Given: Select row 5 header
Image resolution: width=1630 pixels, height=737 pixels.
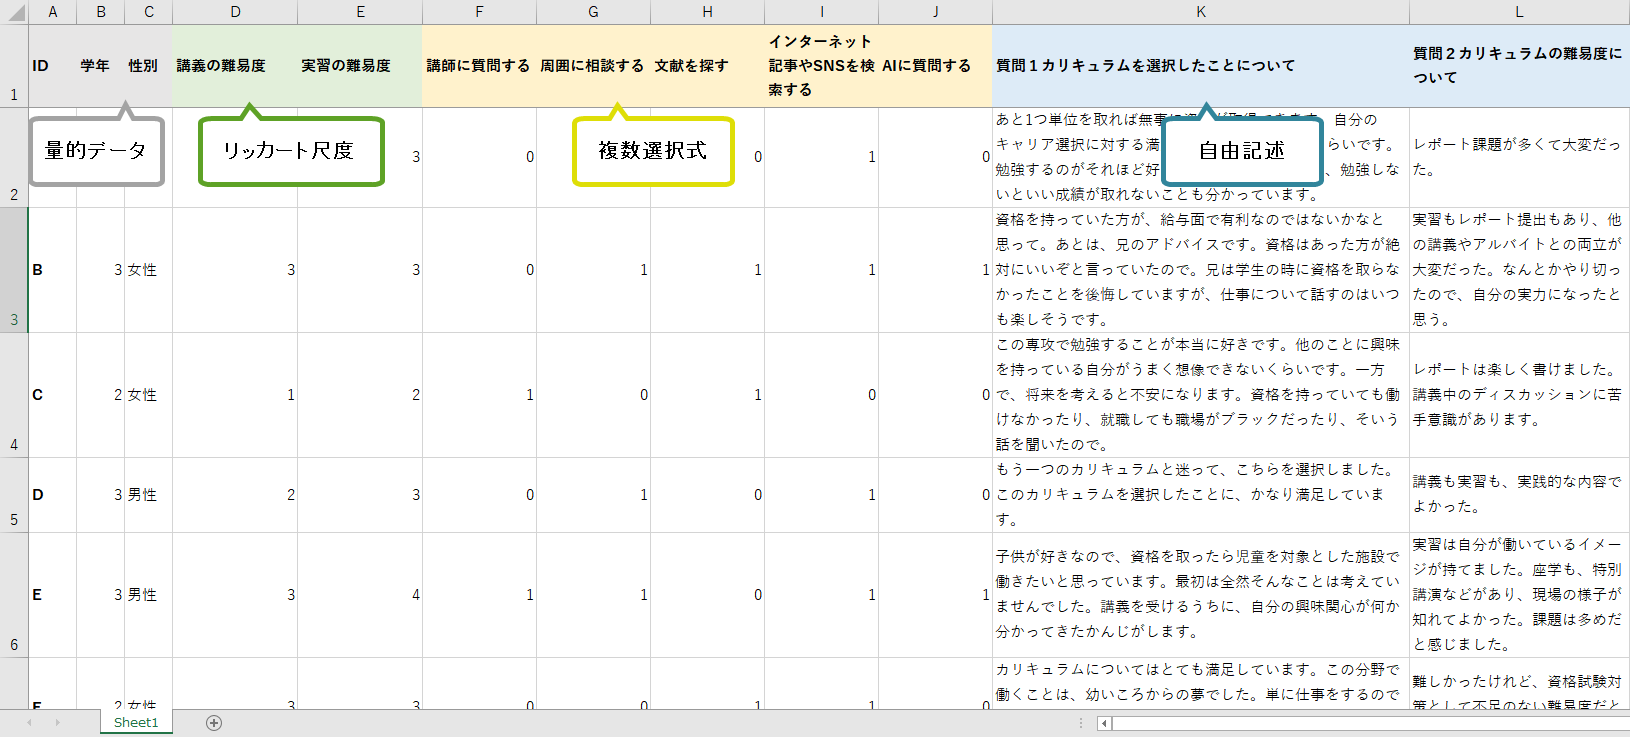Looking at the screenshot, I should [x=14, y=495].
